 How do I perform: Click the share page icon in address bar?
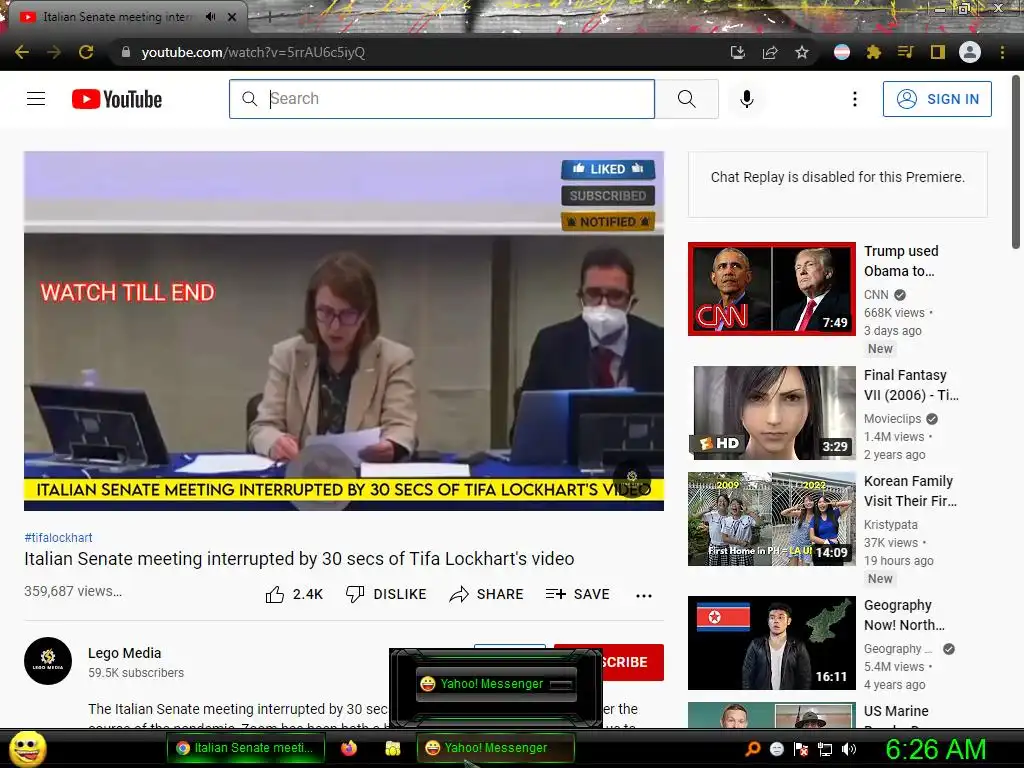point(770,52)
